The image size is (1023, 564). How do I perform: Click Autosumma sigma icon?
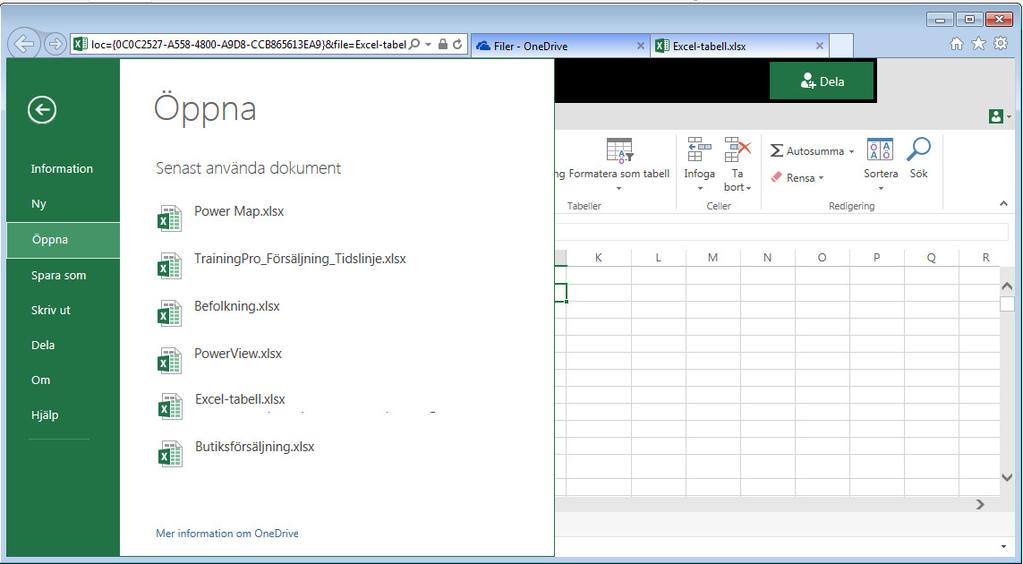pos(776,151)
